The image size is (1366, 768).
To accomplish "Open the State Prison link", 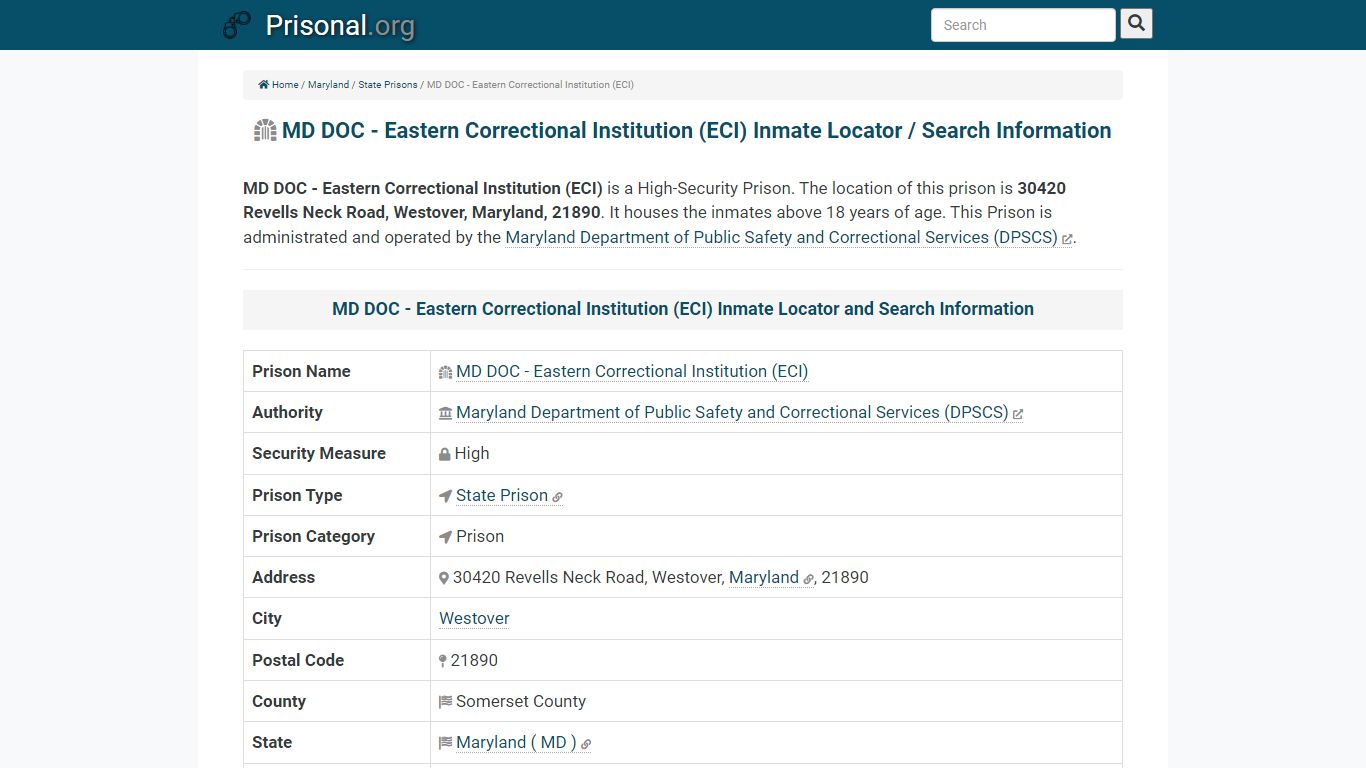I will click(x=502, y=495).
